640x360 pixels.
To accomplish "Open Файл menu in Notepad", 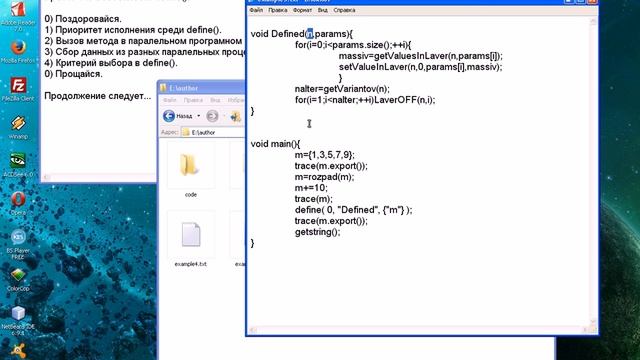I will tap(256, 10).
